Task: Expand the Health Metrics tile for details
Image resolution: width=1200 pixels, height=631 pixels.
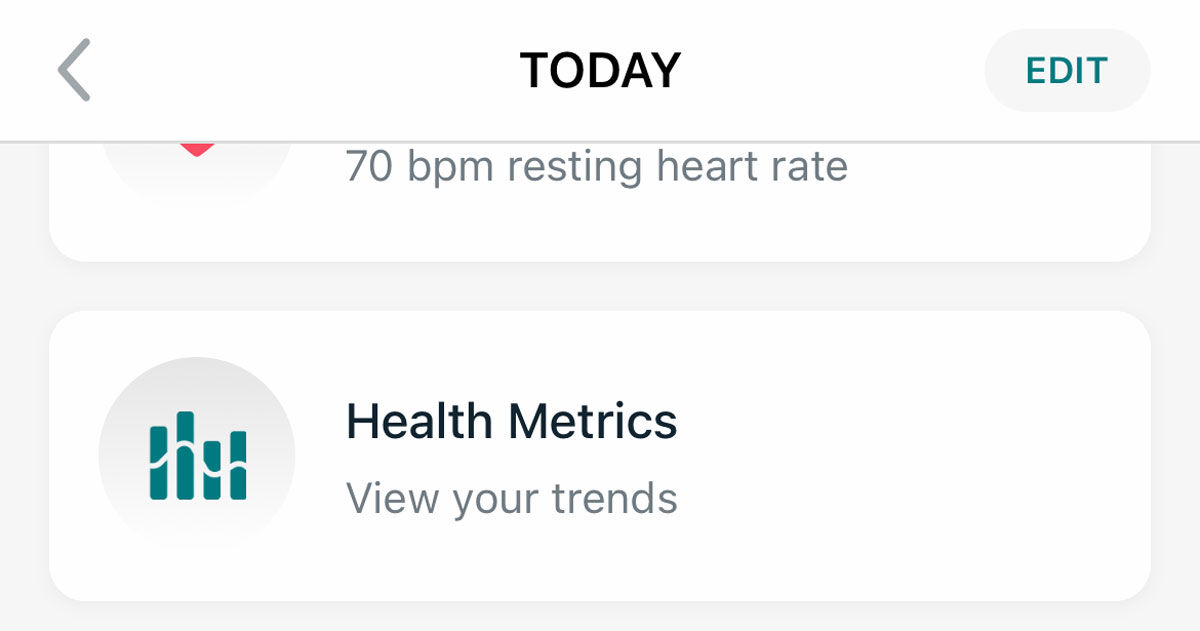Action: tap(600, 455)
